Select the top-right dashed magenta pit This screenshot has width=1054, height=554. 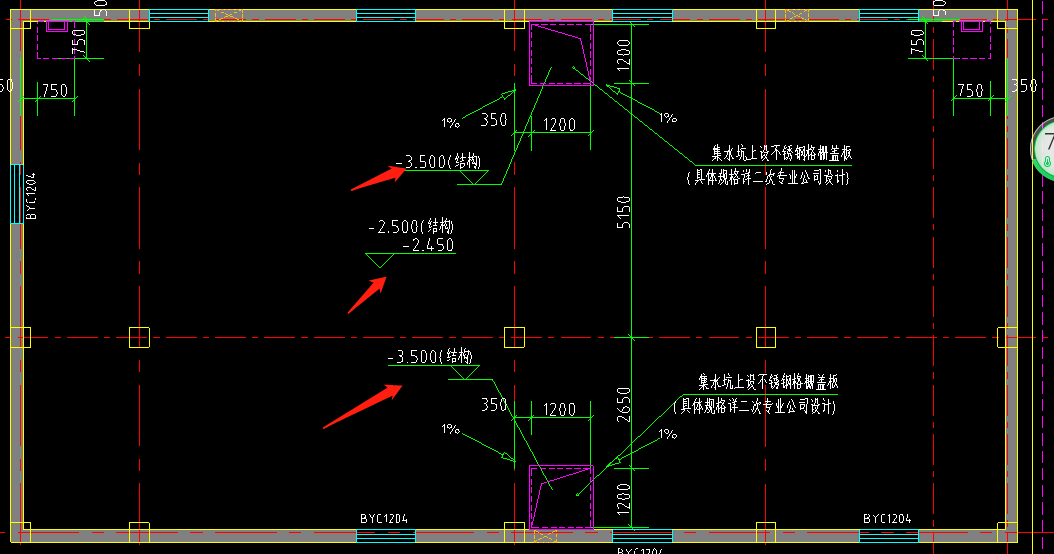[972, 39]
